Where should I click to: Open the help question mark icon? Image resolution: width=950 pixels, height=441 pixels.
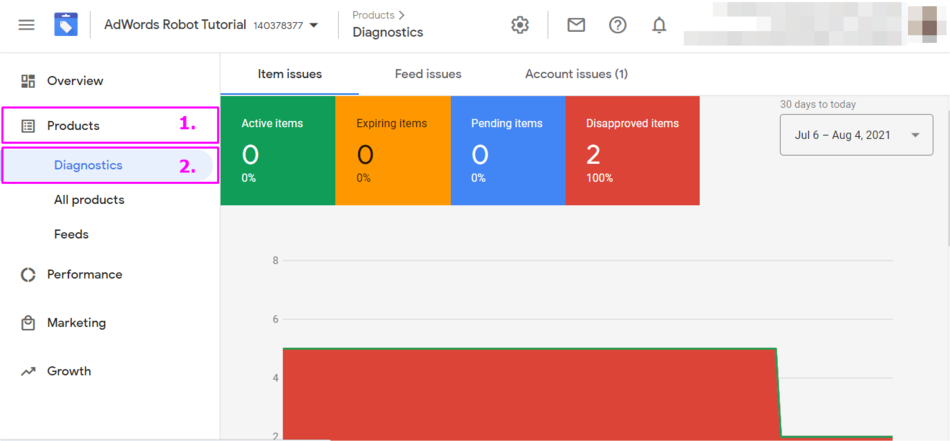point(618,25)
